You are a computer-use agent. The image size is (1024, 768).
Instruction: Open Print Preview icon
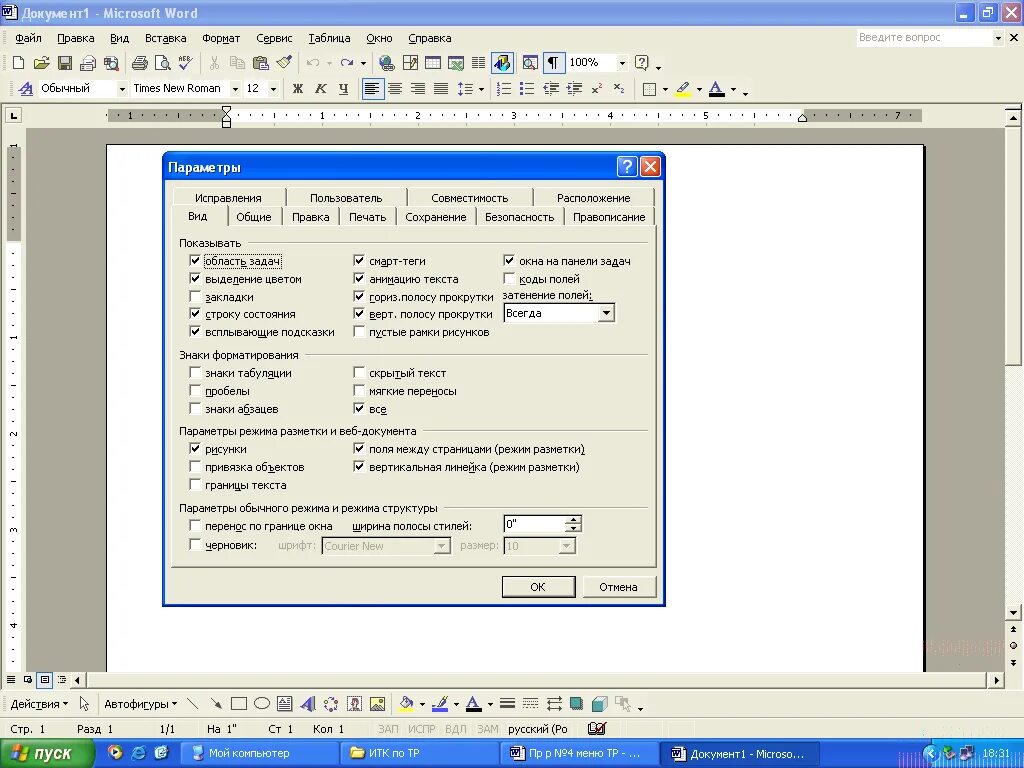tap(162, 63)
